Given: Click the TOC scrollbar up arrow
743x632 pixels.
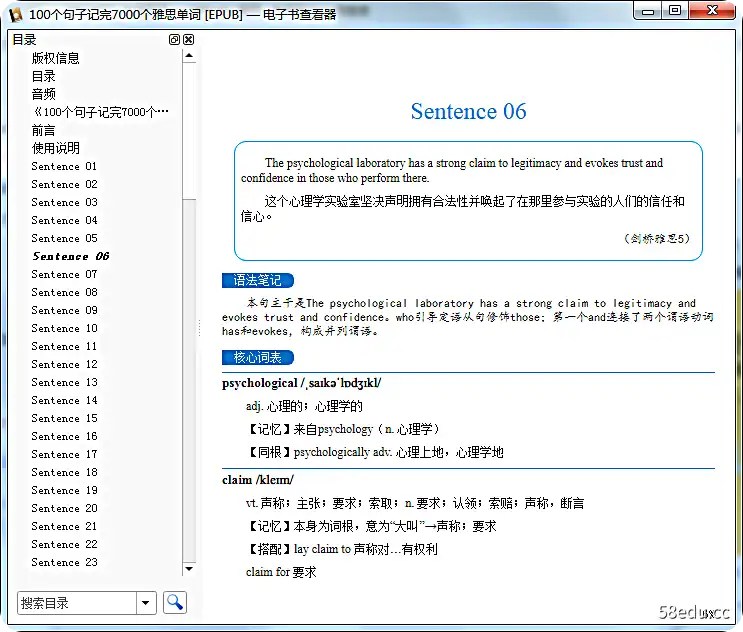Looking at the screenshot, I should point(189,56).
